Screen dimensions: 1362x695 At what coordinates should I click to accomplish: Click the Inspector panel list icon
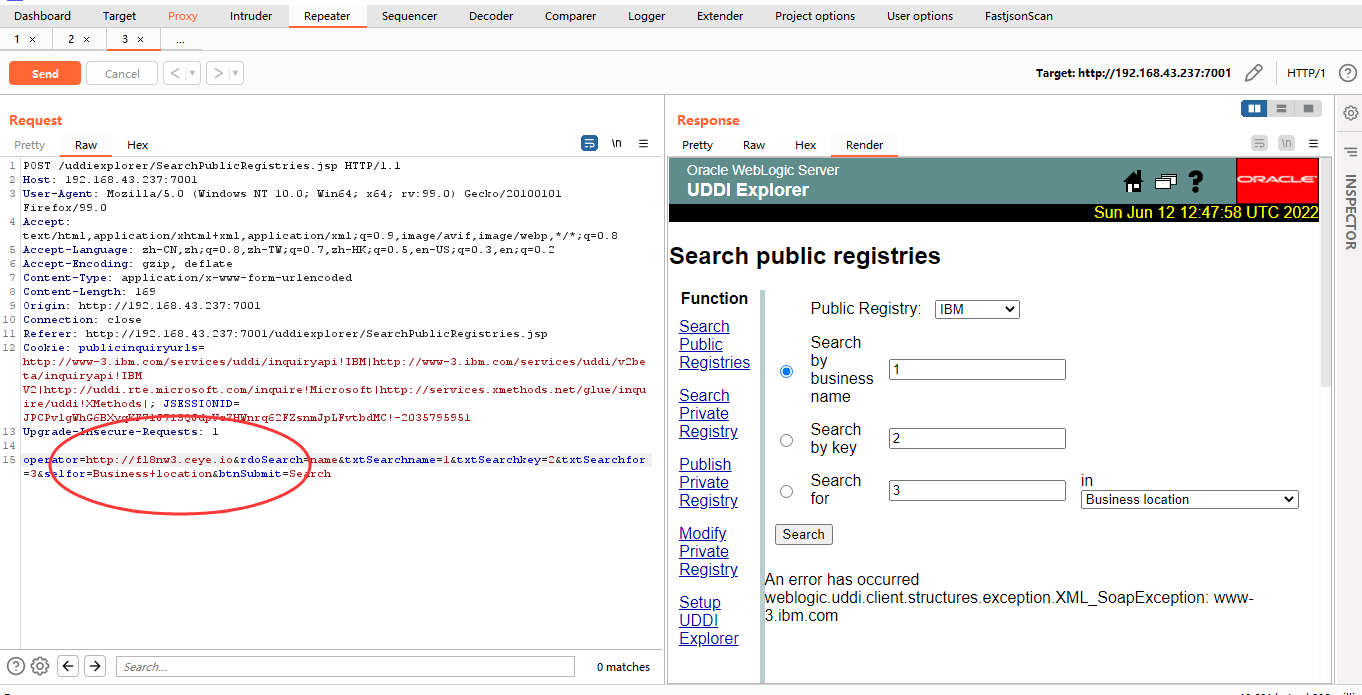coord(1350,151)
